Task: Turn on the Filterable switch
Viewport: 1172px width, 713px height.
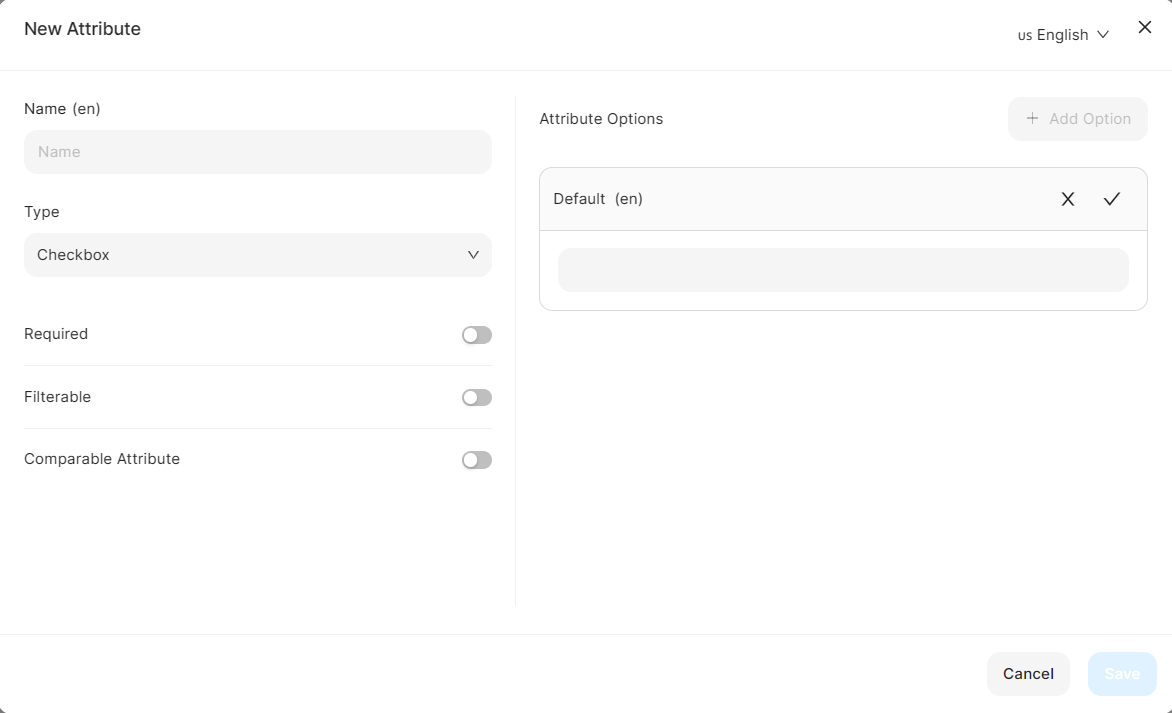Action: pyautogui.click(x=477, y=398)
